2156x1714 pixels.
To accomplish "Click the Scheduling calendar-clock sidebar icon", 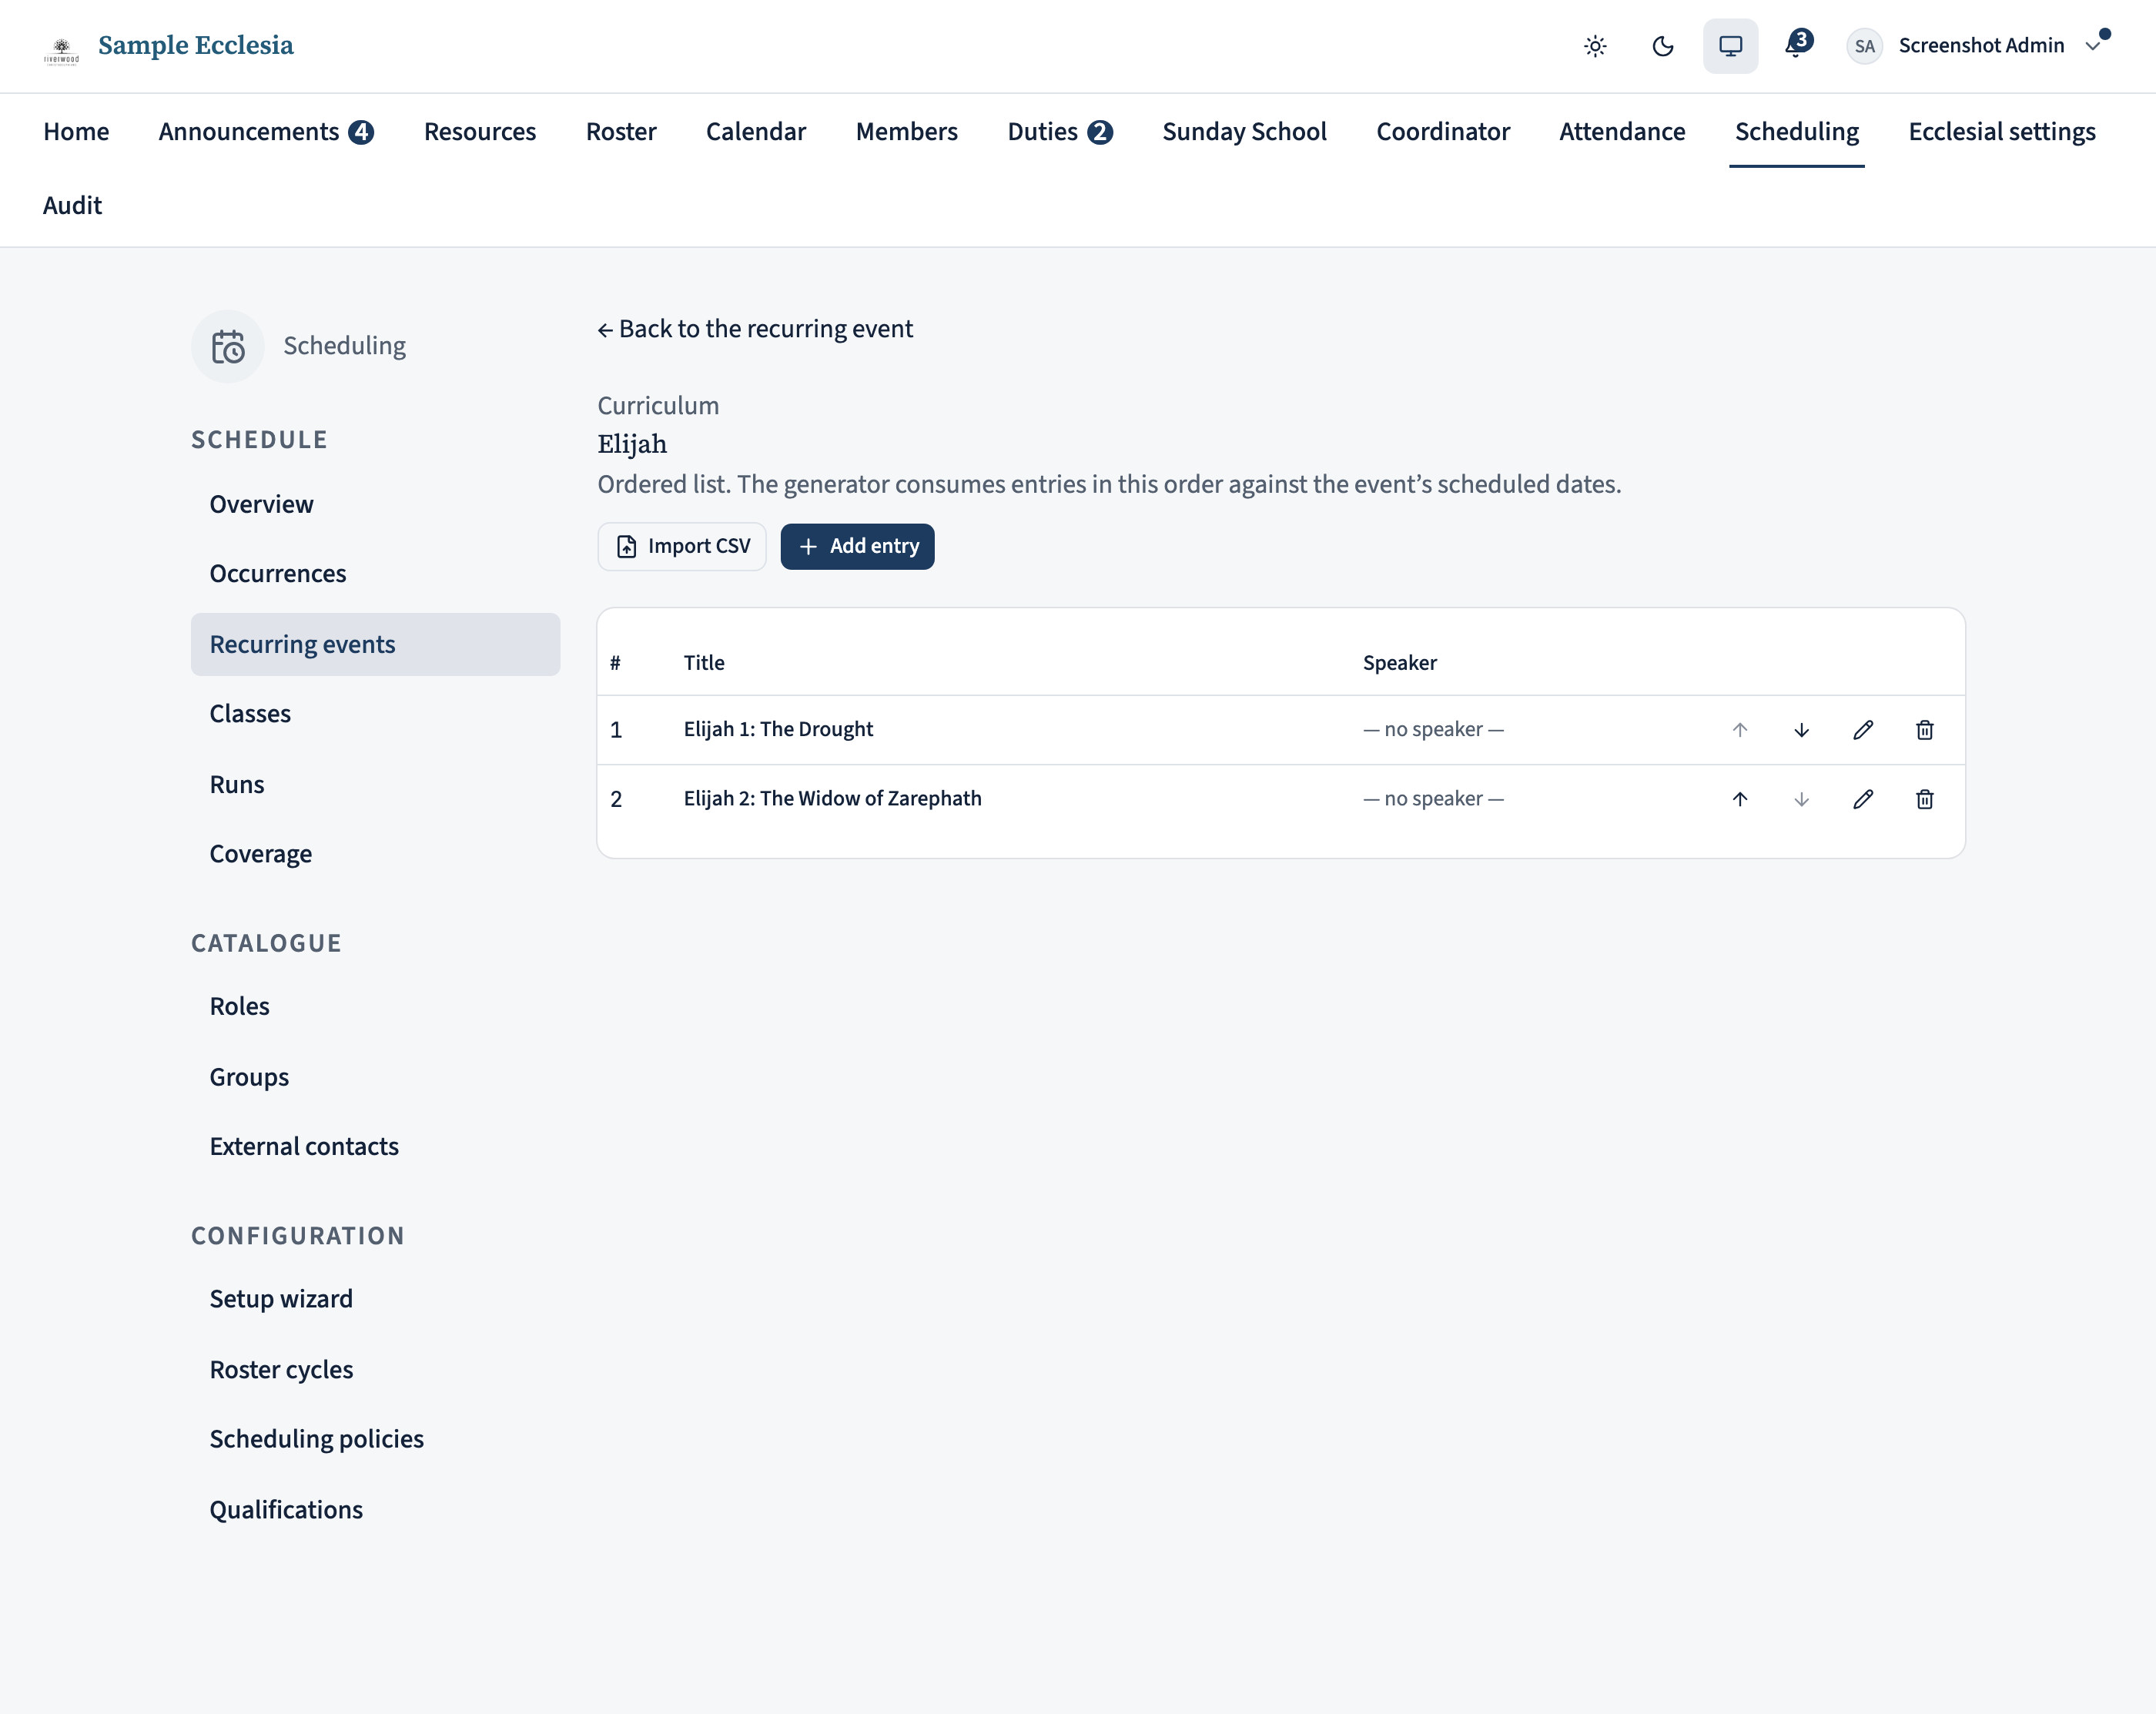I will click(x=228, y=347).
